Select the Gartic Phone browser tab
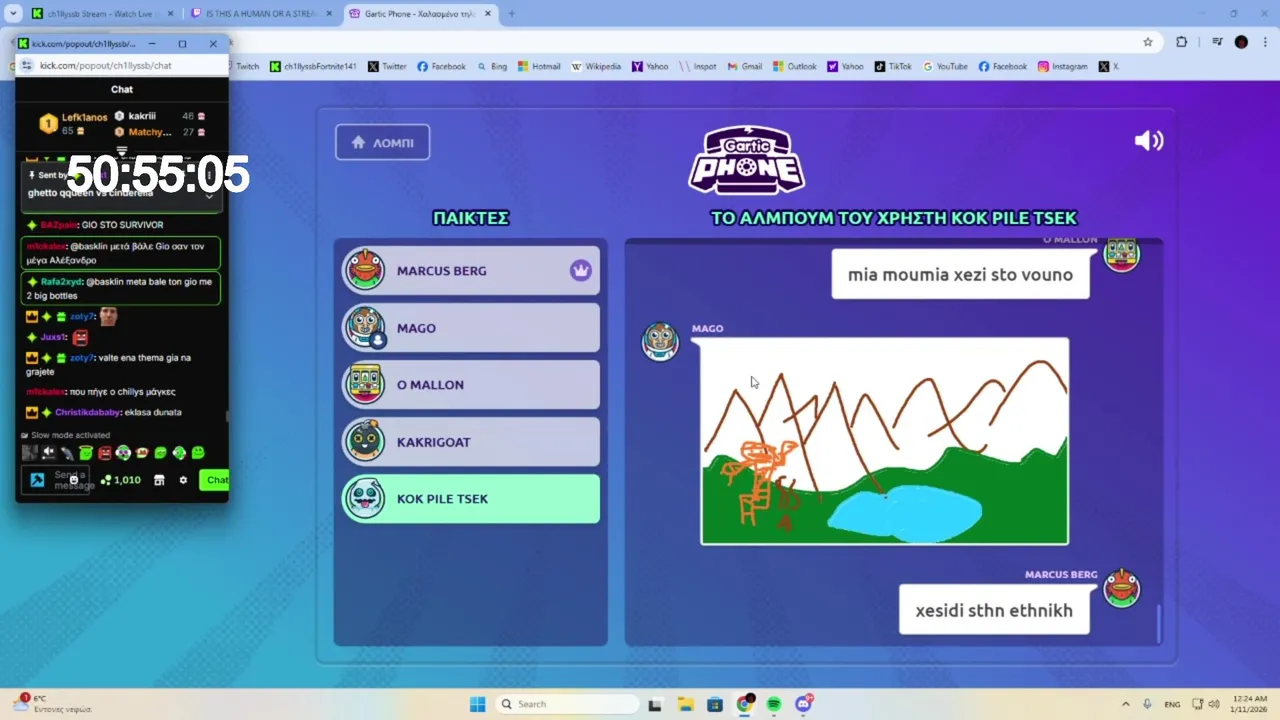Viewport: 1280px width, 720px height. (x=420, y=14)
